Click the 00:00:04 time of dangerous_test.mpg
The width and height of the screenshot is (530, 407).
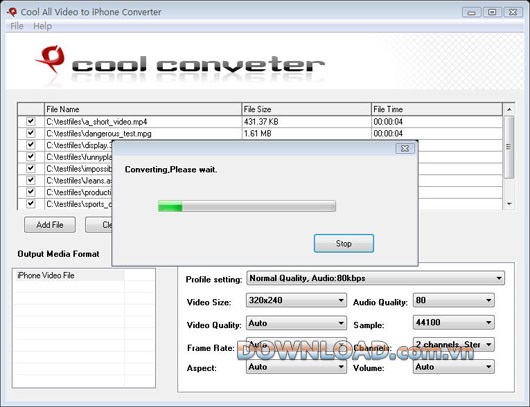[x=388, y=133]
